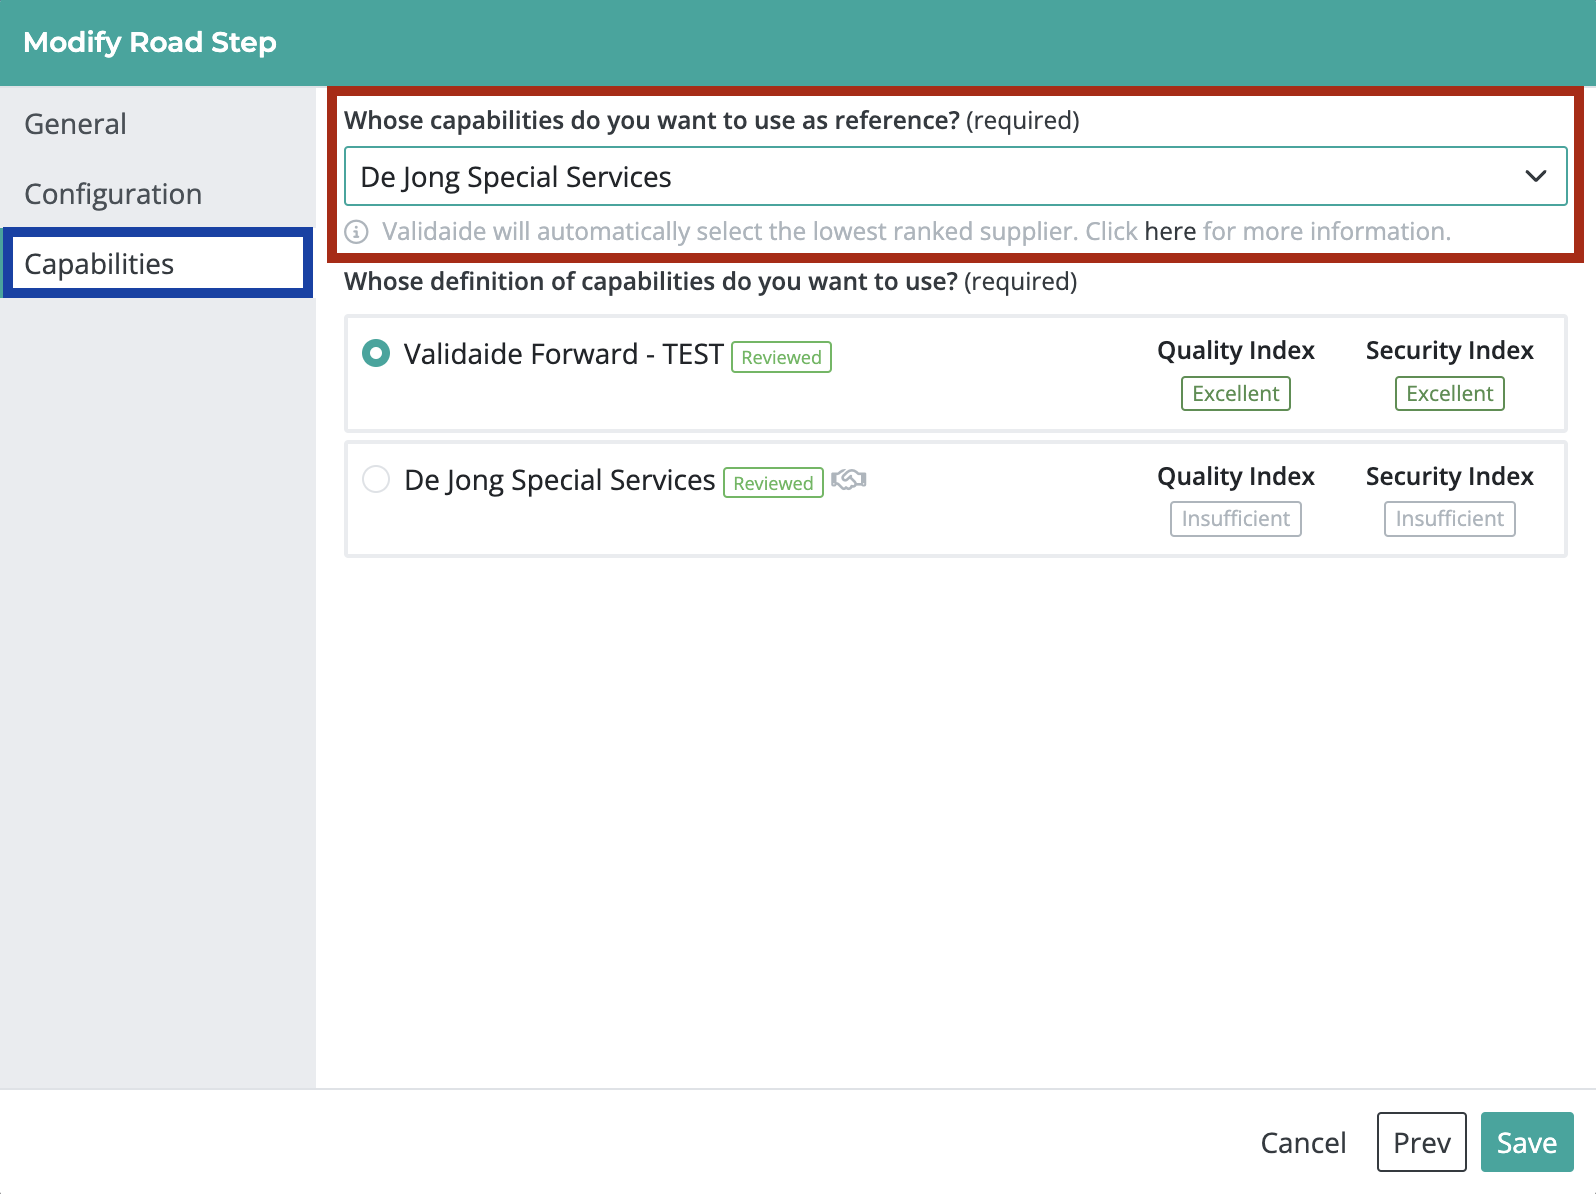Viewport: 1596px width, 1194px height.
Task: Click Insufficient Security Index badge
Action: (x=1449, y=519)
